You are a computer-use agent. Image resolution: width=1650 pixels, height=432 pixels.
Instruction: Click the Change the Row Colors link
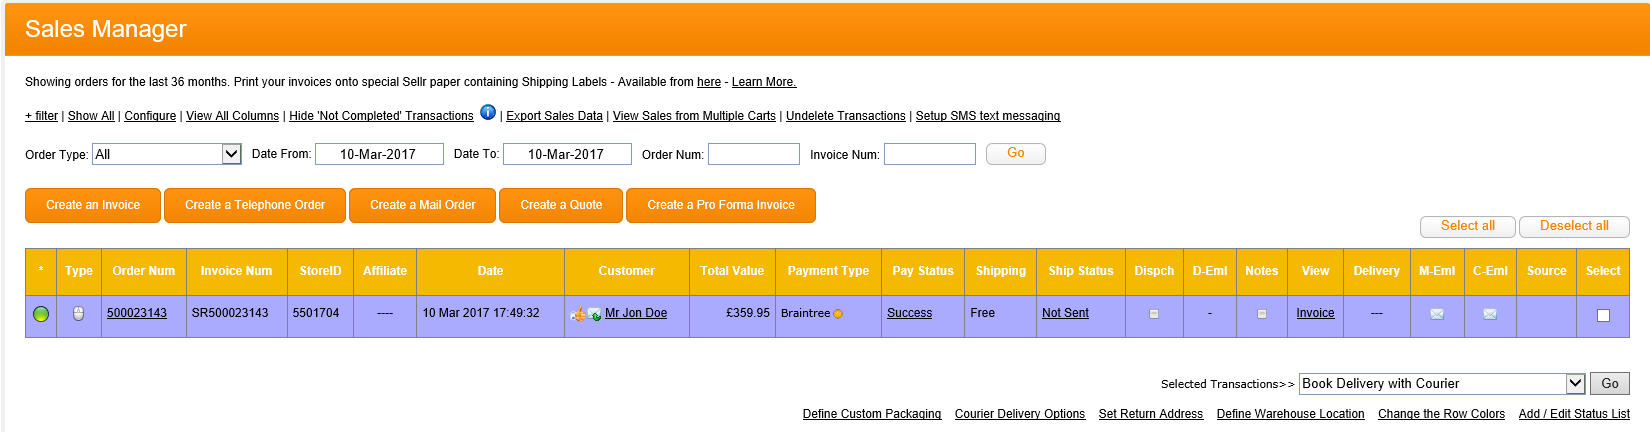(1441, 414)
